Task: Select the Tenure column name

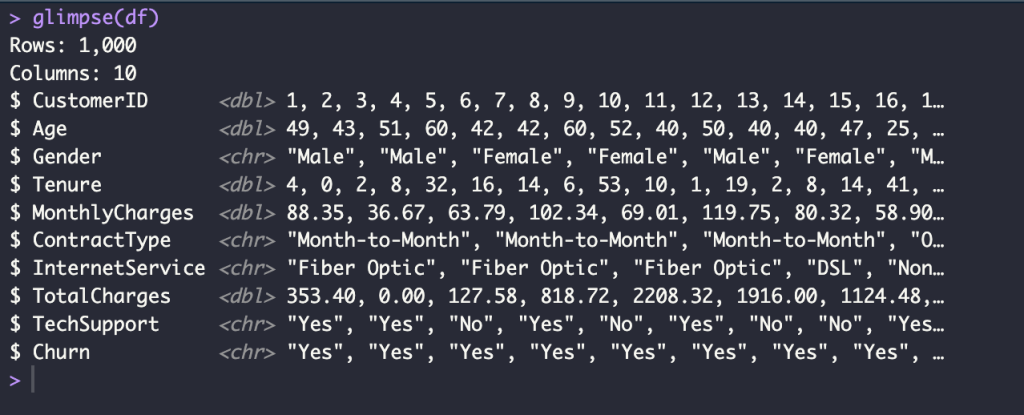Action: [67, 185]
